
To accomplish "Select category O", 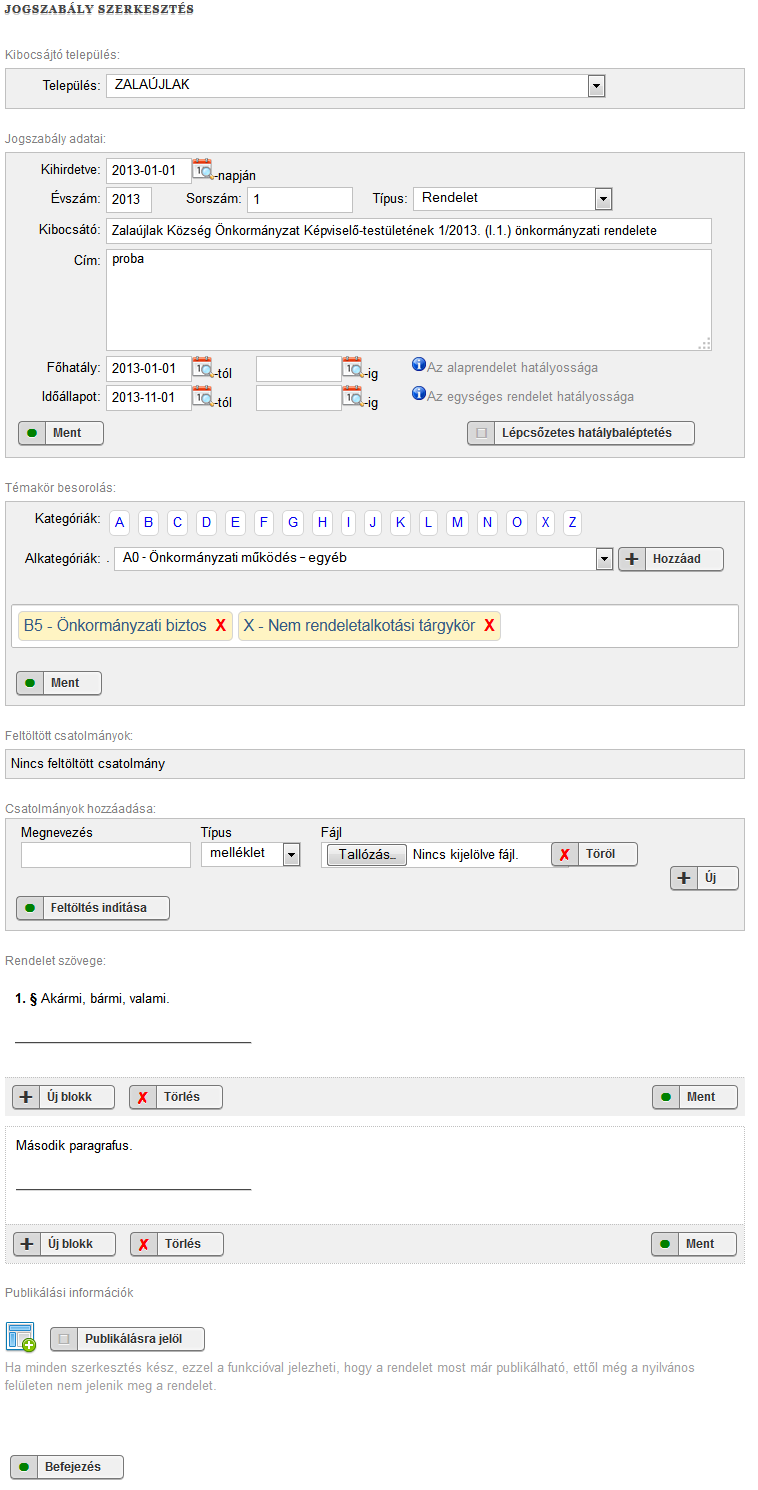I will pos(516,522).
